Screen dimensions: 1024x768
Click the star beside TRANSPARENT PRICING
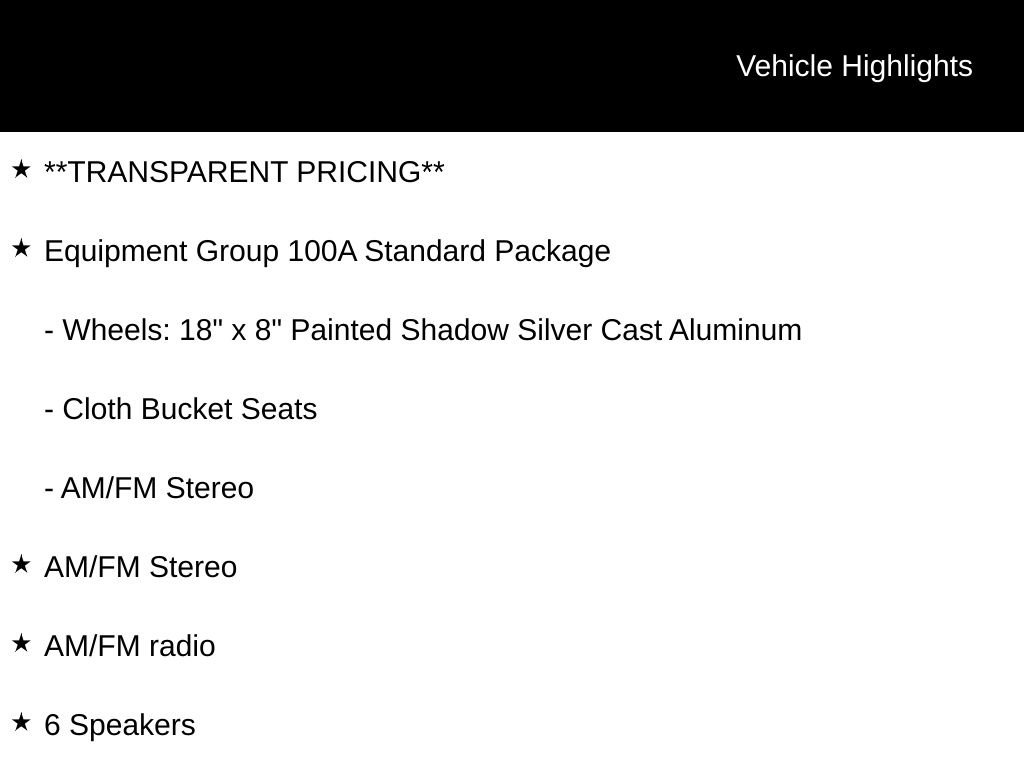click(x=21, y=169)
